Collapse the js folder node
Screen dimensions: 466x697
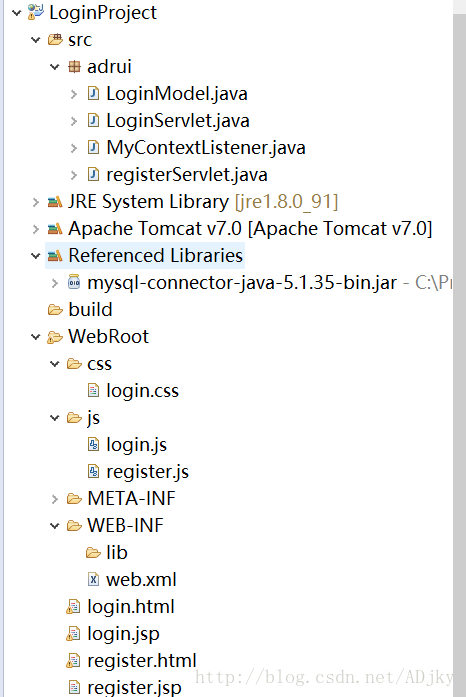(x=55, y=418)
